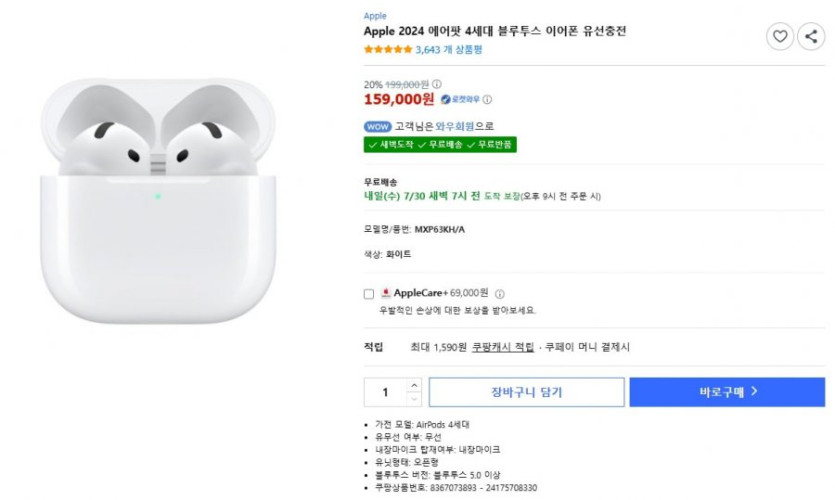
Task: Click the green 새벽도착 무료배송 무료반품 banner
Action: 440,144
